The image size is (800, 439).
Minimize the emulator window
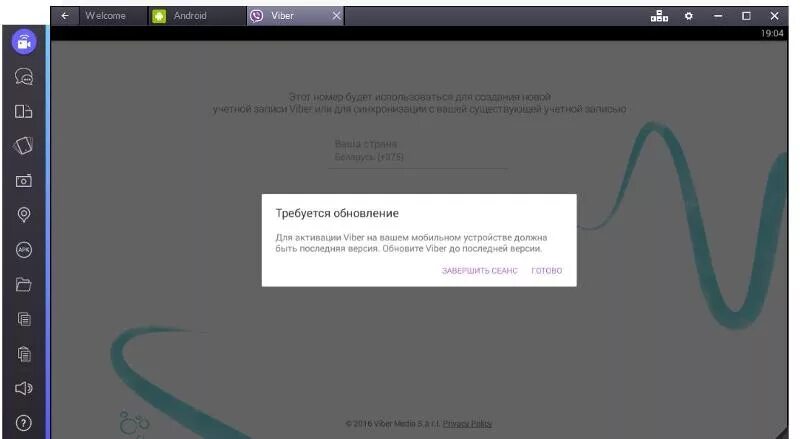[718, 16]
